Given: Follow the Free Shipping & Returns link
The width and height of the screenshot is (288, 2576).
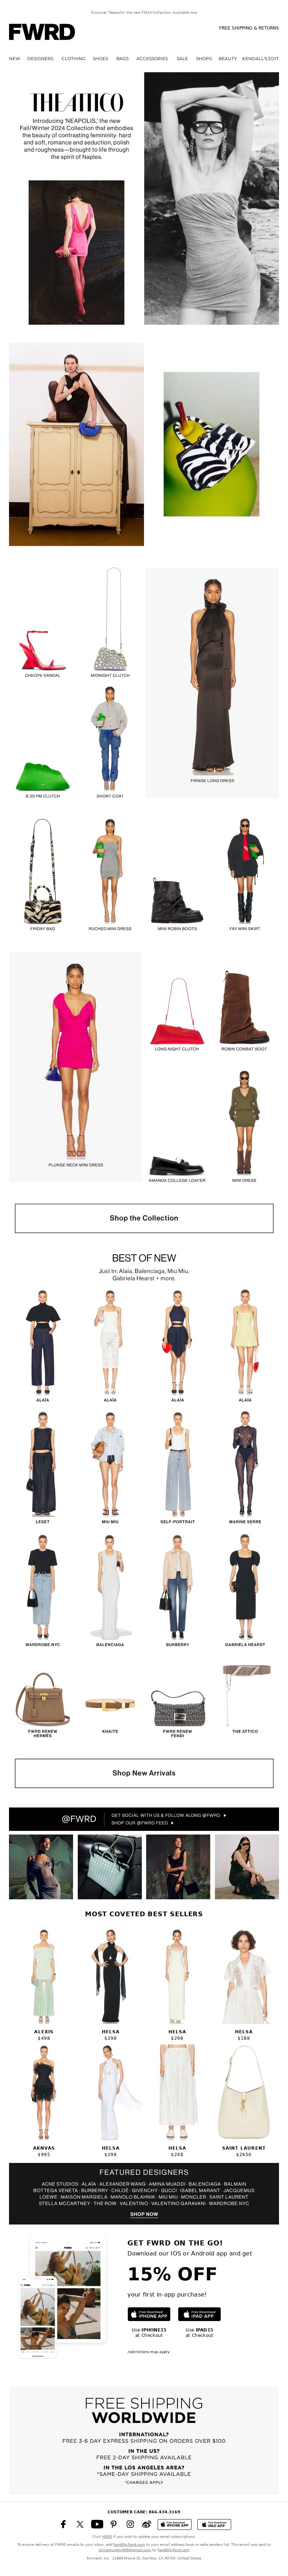Looking at the screenshot, I should tap(249, 28).
